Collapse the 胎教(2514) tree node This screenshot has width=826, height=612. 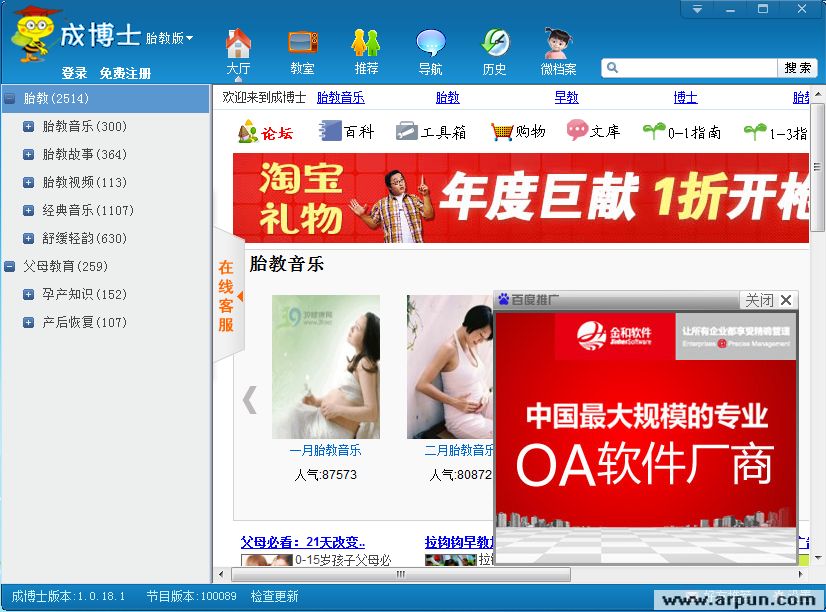tap(9, 98)
